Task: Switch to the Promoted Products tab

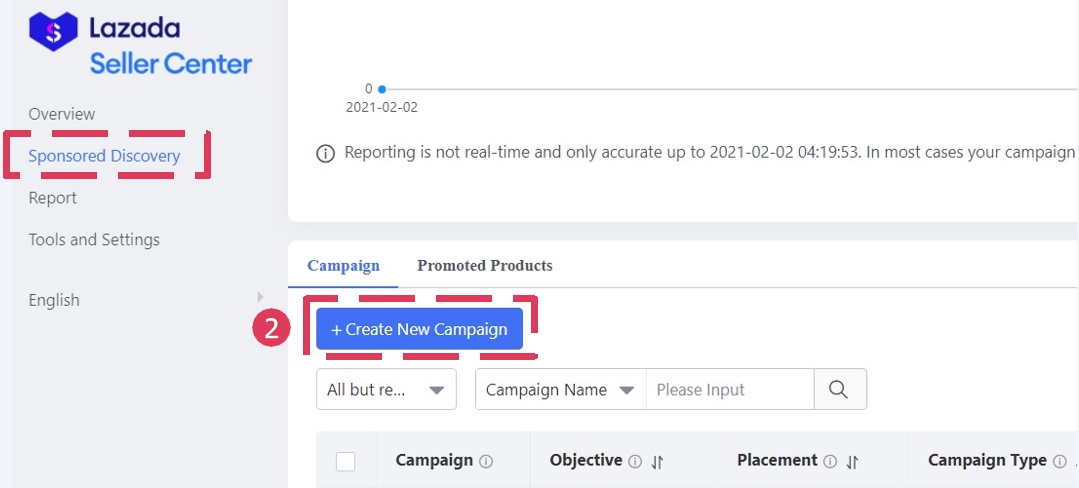Action: tap(484, 266)
